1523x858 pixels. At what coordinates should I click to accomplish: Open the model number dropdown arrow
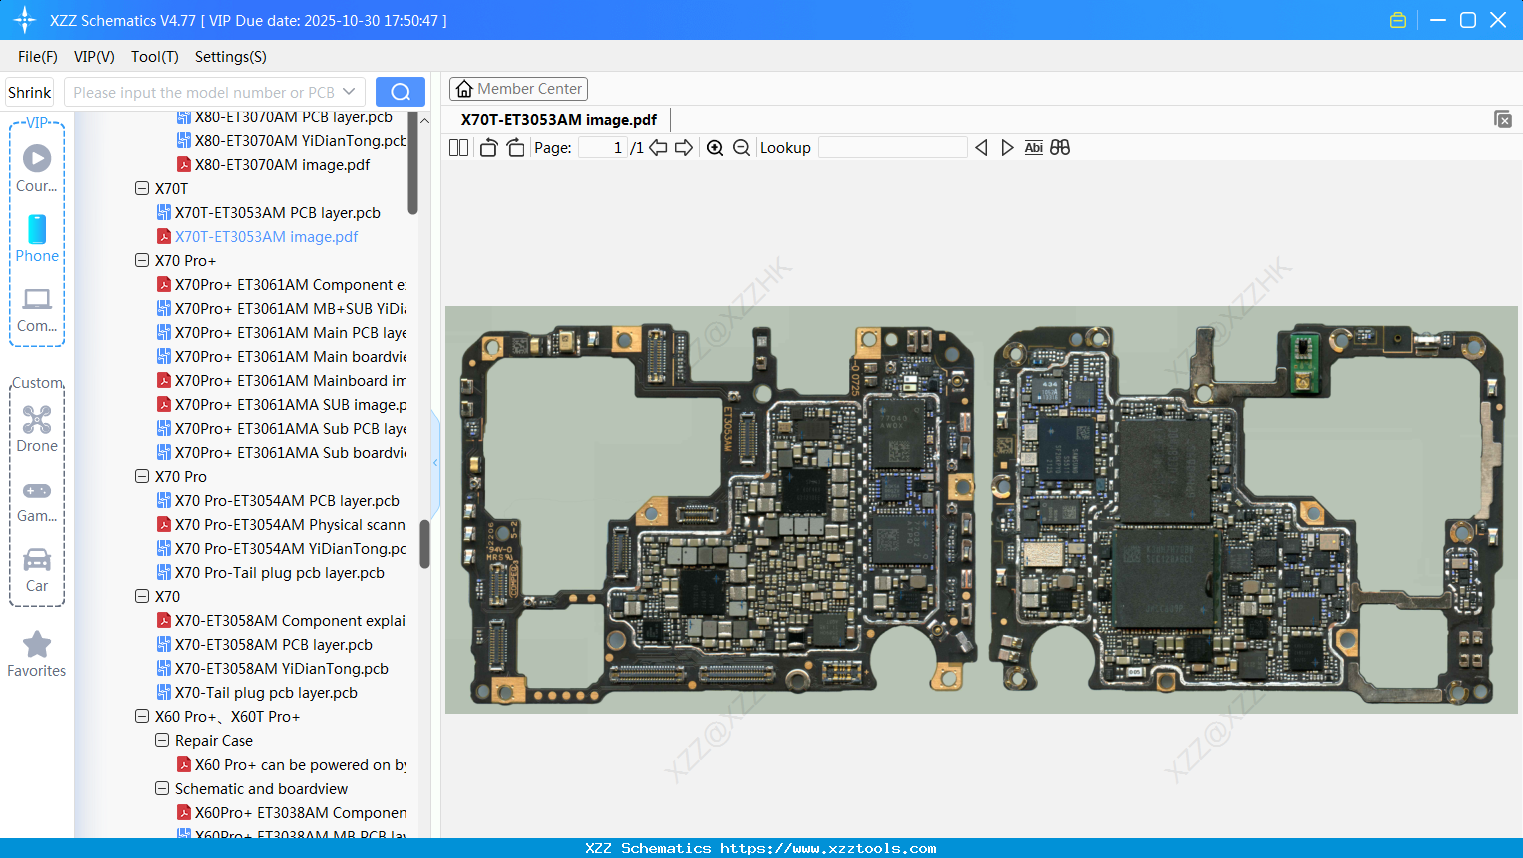[349, 92]
